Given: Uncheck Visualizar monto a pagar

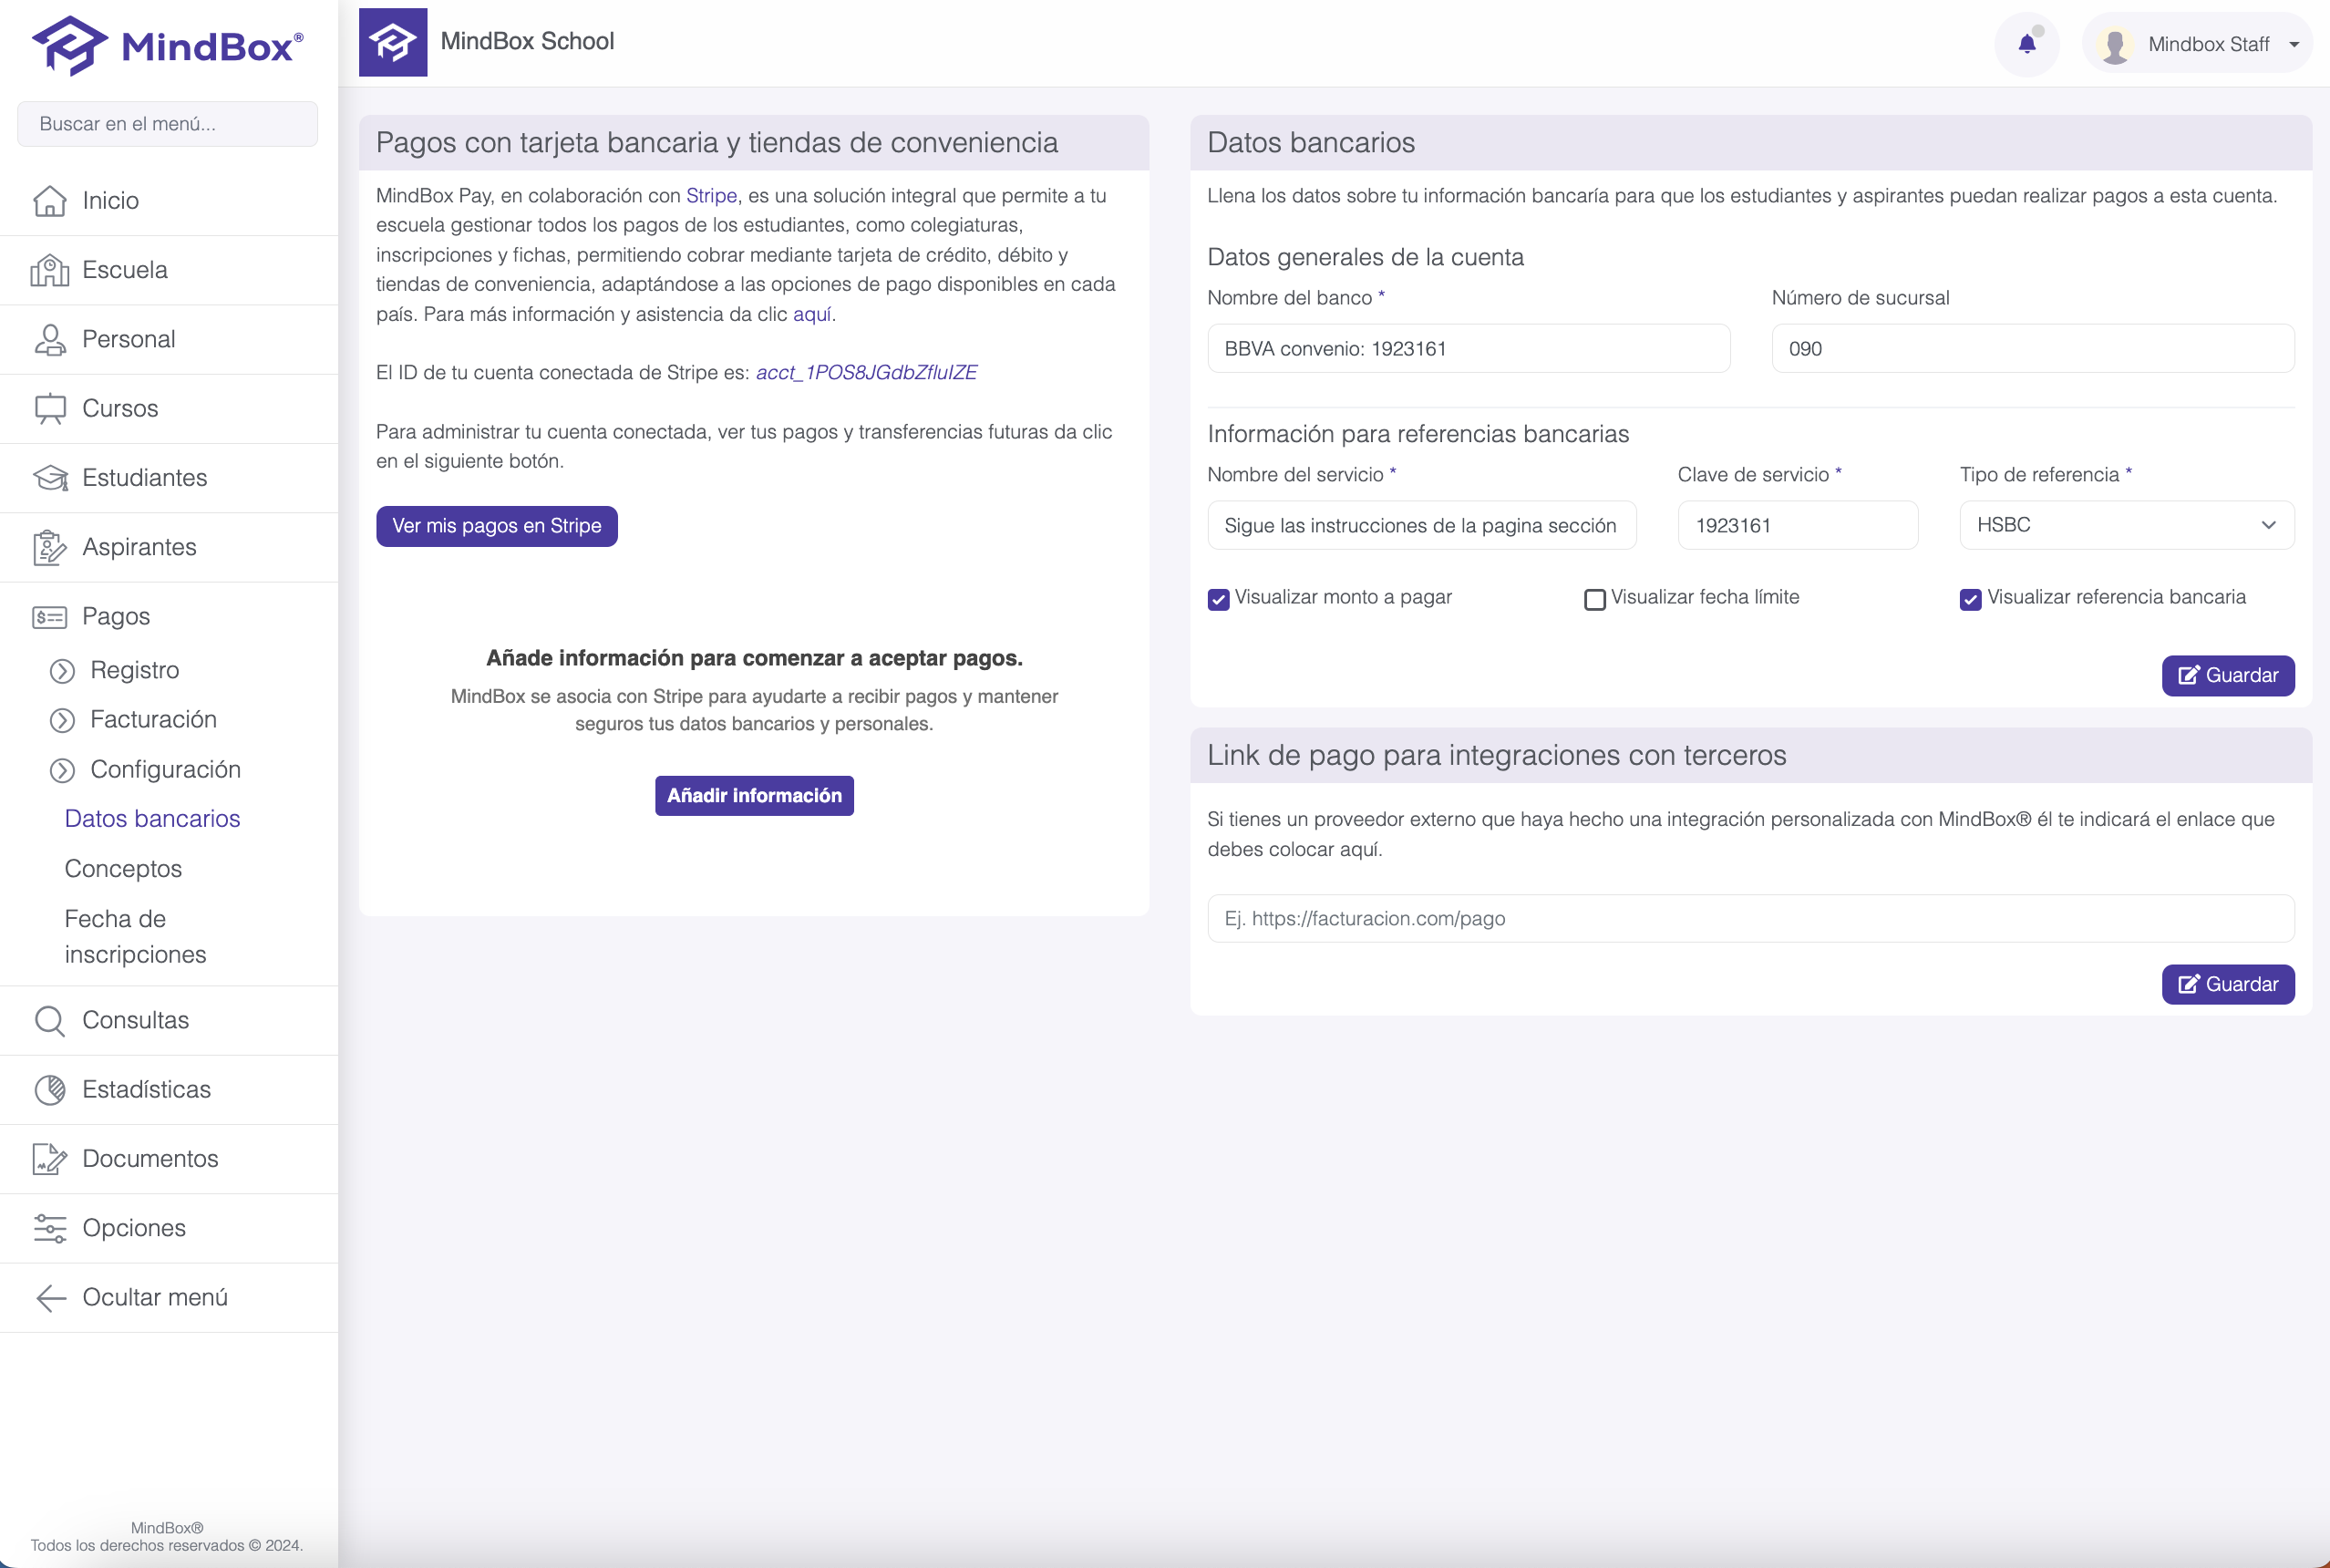Looking at the screenshot, I should (1218, 599).
